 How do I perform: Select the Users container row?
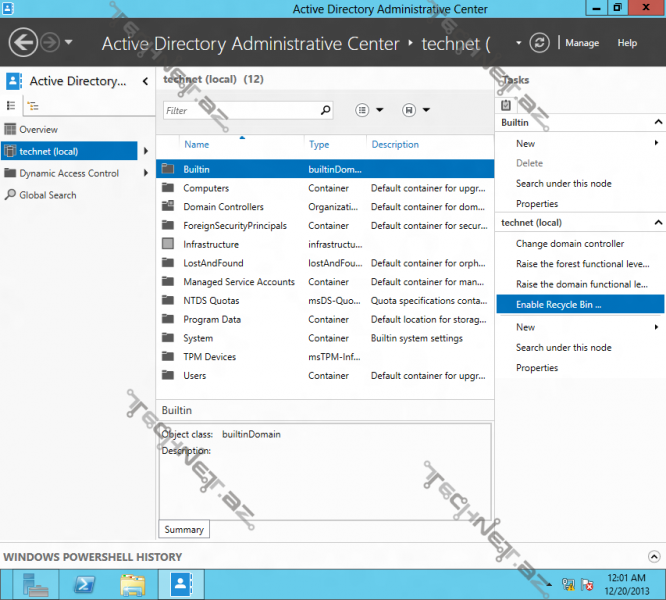(x=325, y=375)
